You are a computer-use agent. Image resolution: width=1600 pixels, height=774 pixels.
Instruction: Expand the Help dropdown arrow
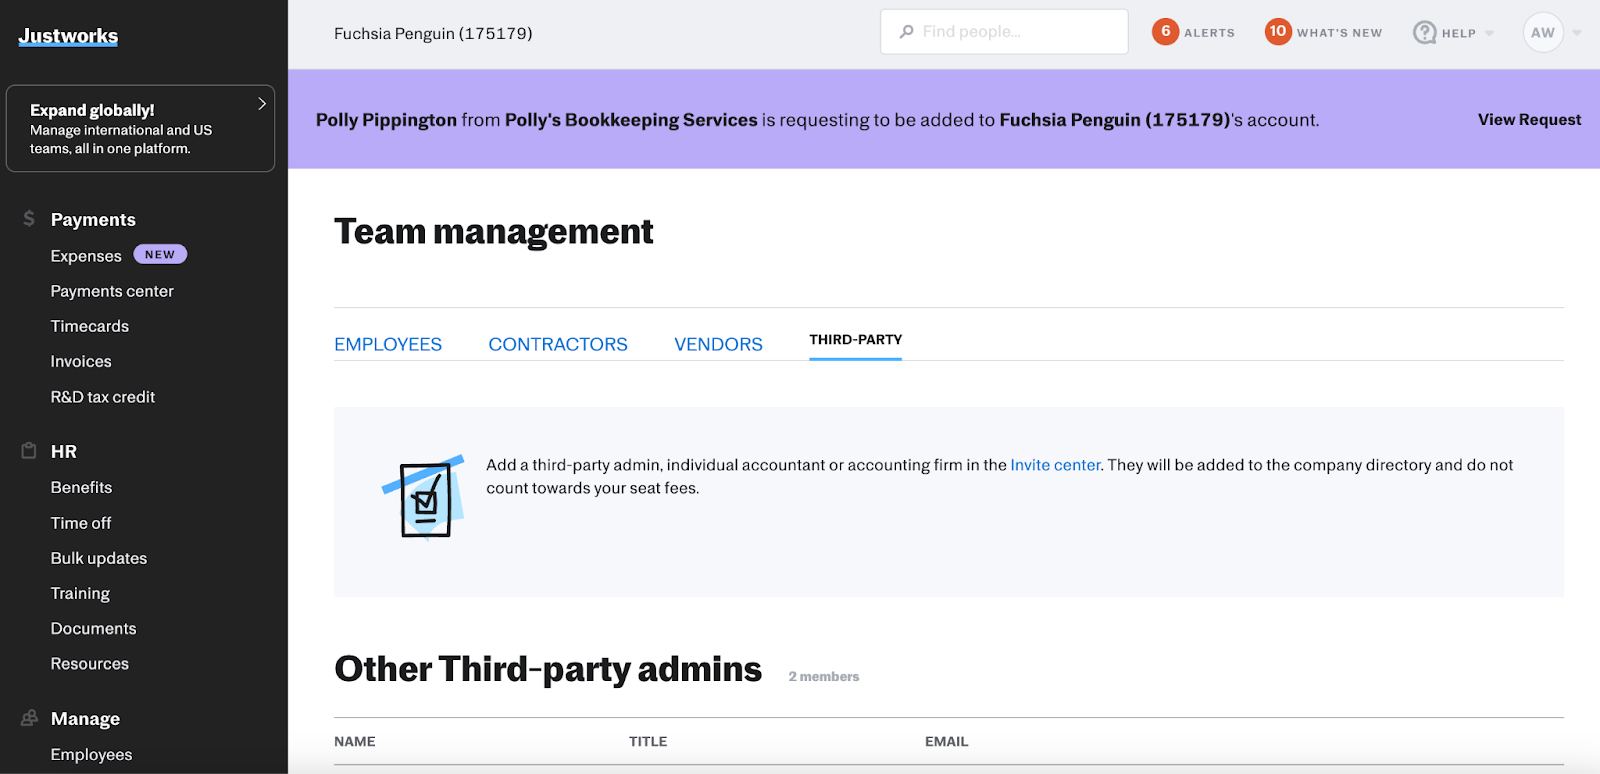pos(1489,34)
